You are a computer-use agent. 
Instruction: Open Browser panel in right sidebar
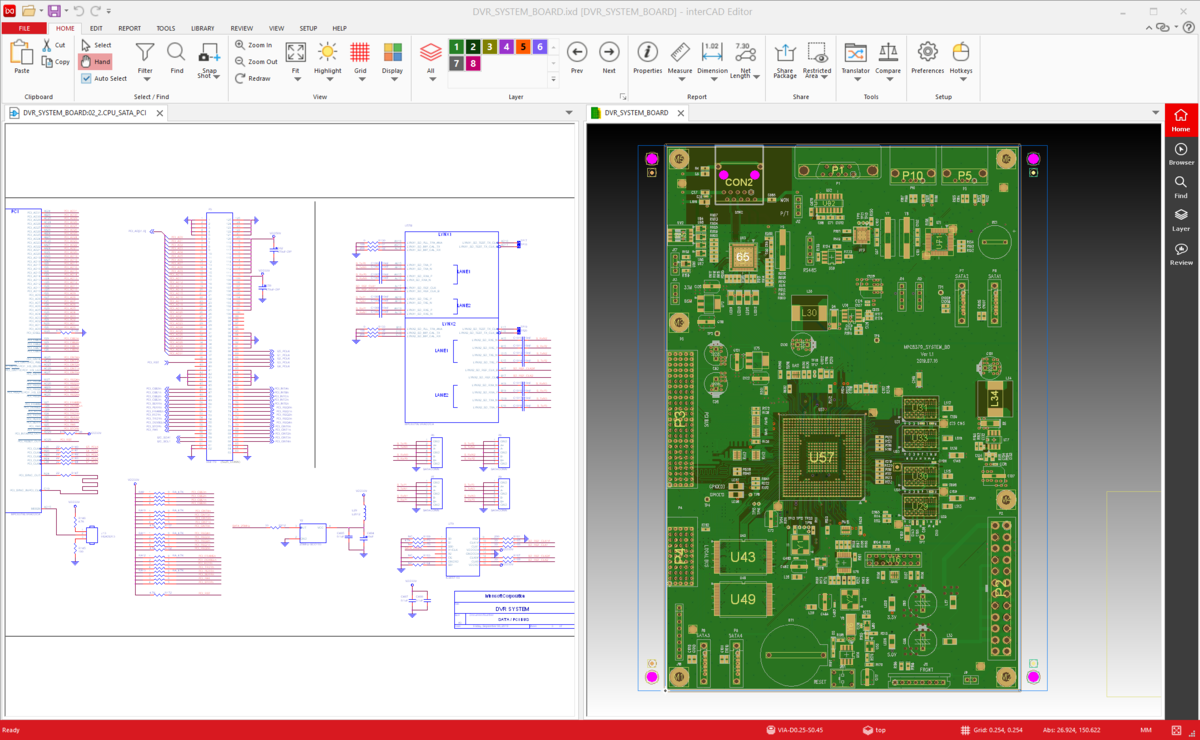click(1181, 154)
